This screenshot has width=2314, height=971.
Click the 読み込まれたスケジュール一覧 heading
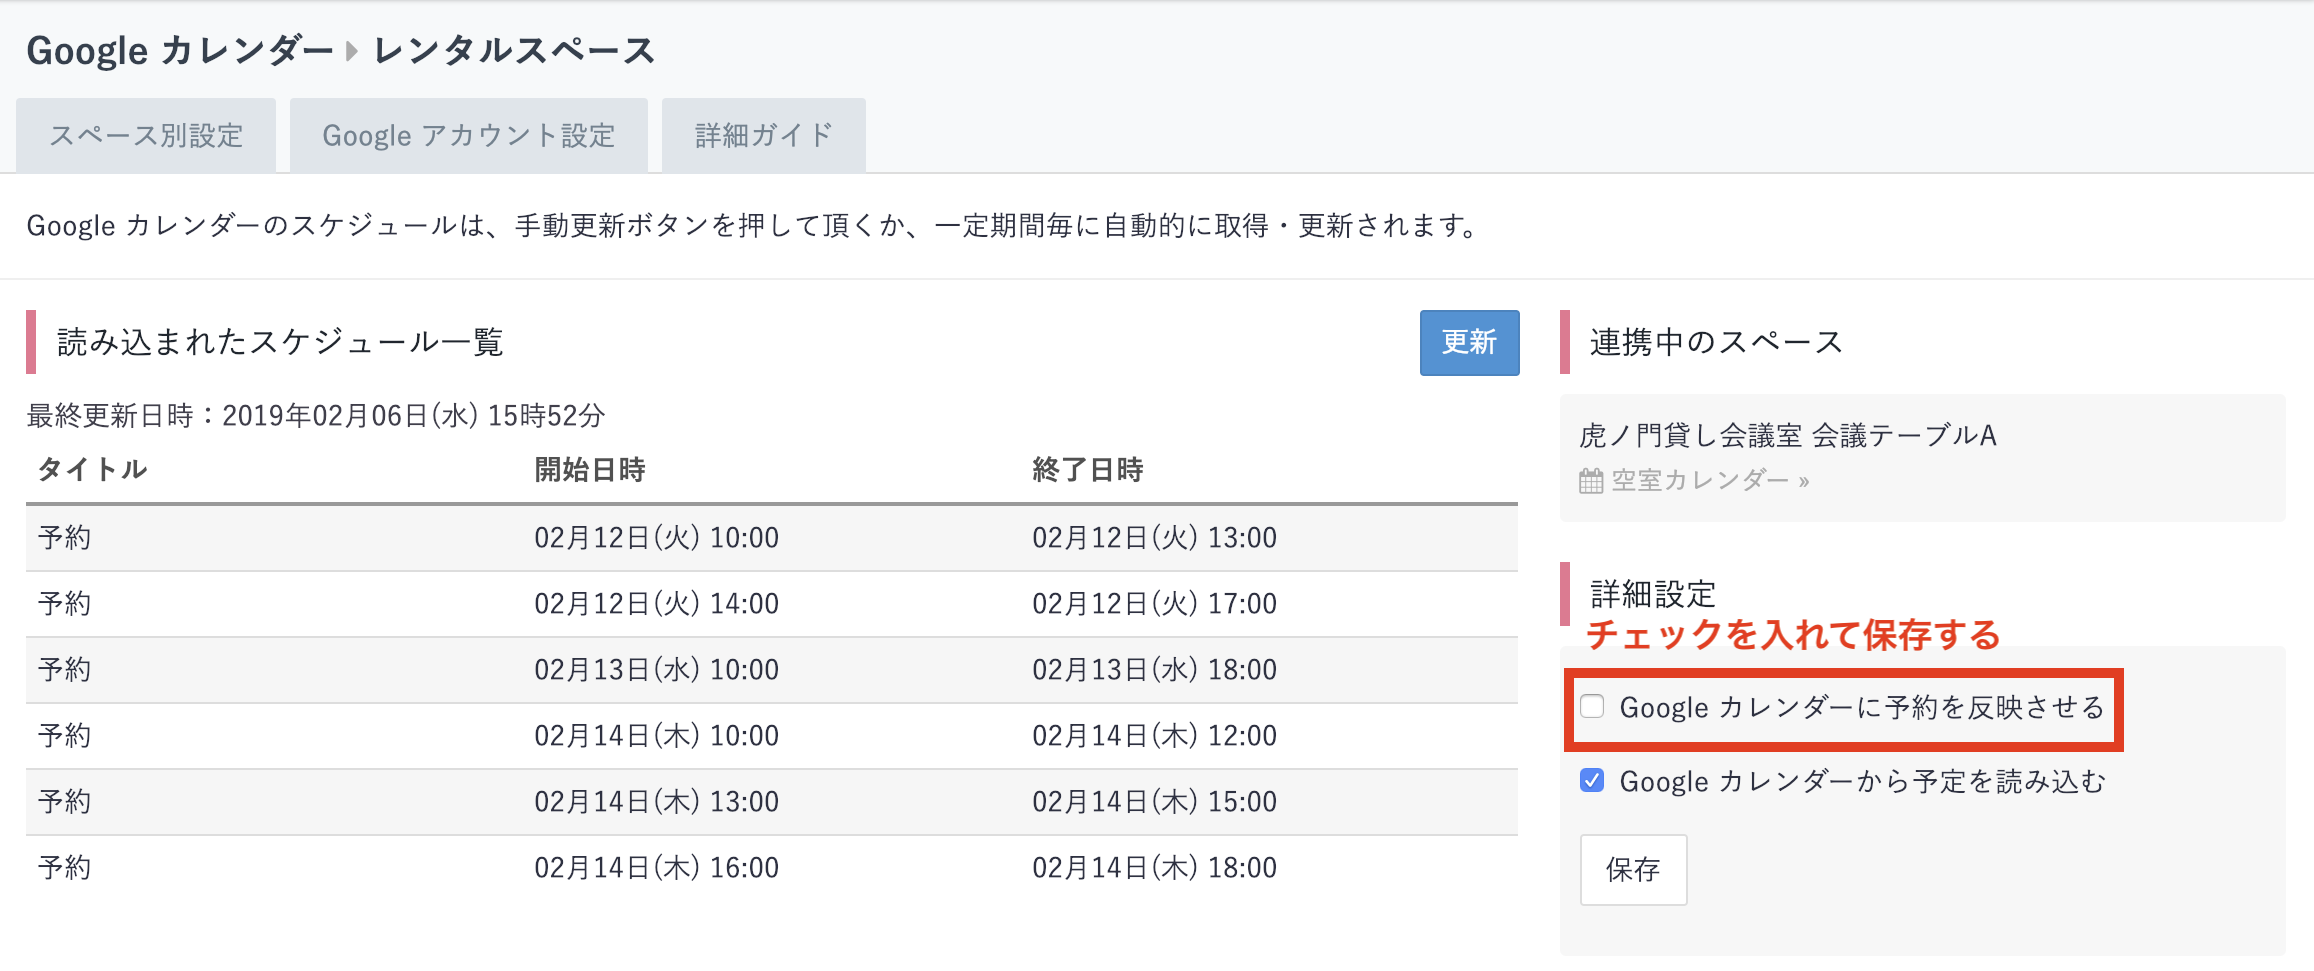pos(280,343)
